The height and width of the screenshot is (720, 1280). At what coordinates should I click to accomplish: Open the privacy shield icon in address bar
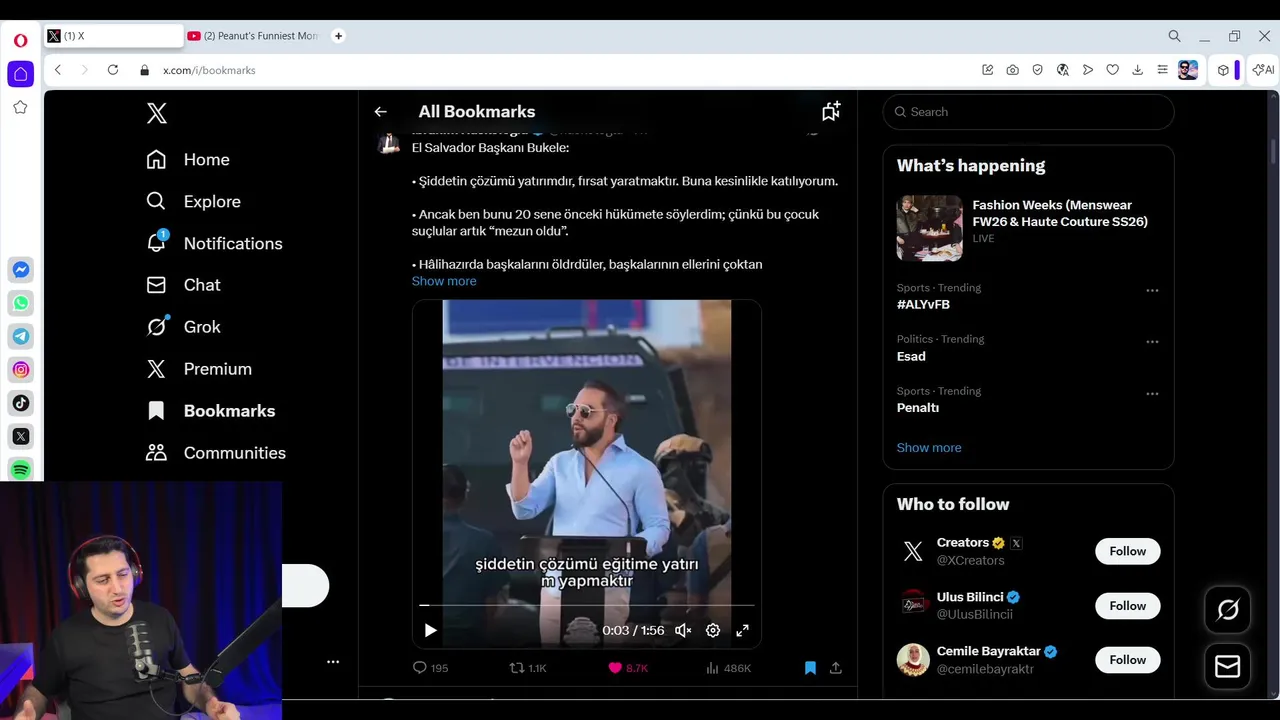pyautogui.click(x=1038, y=70)
